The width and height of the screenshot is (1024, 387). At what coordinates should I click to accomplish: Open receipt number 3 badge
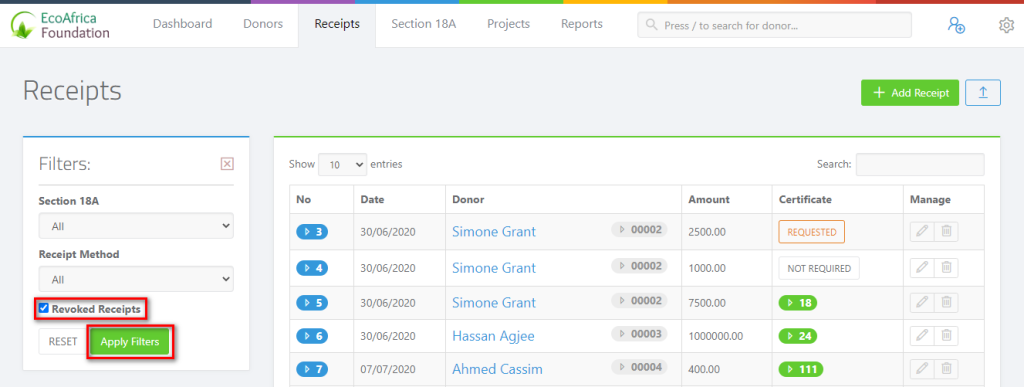coord(312,232)
